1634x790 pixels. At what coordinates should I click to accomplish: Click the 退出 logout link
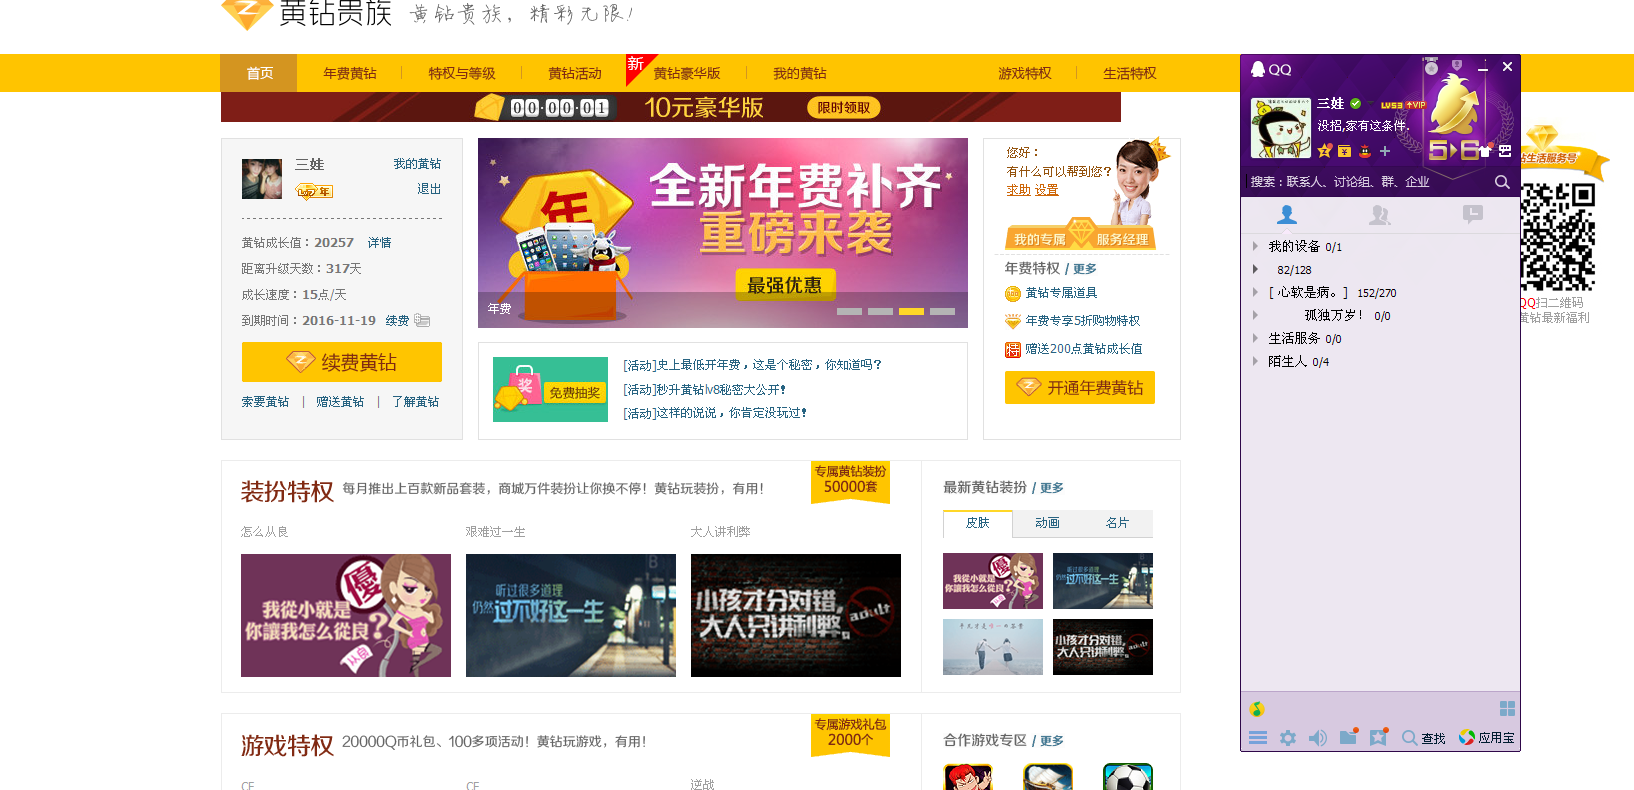coord(429,189)
